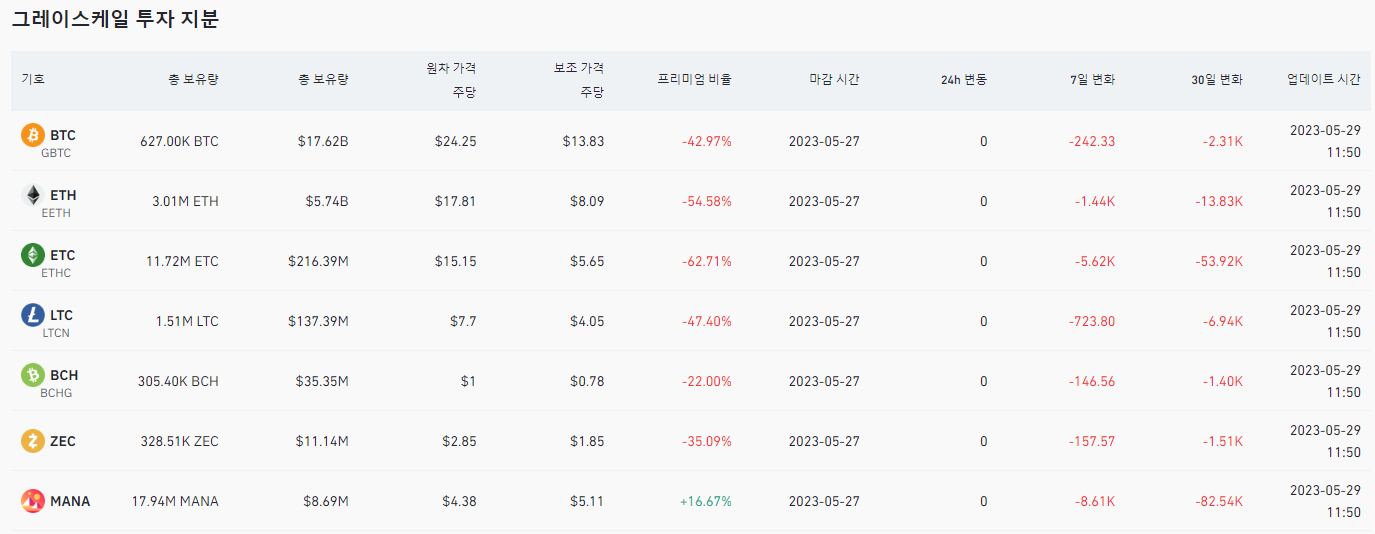Sort by 기호 column header
Screen dimensions: 1375x534
pos(33,79)
